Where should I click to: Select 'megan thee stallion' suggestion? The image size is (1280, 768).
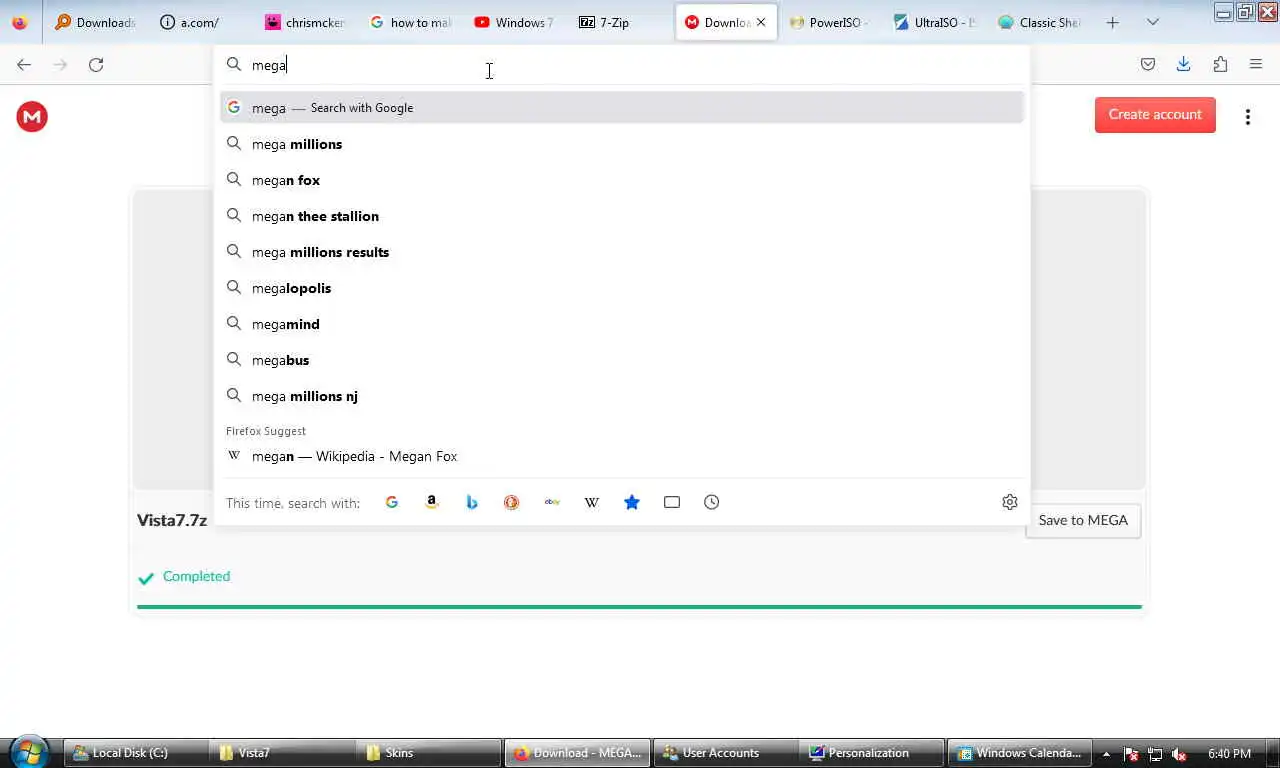[622, 216]
